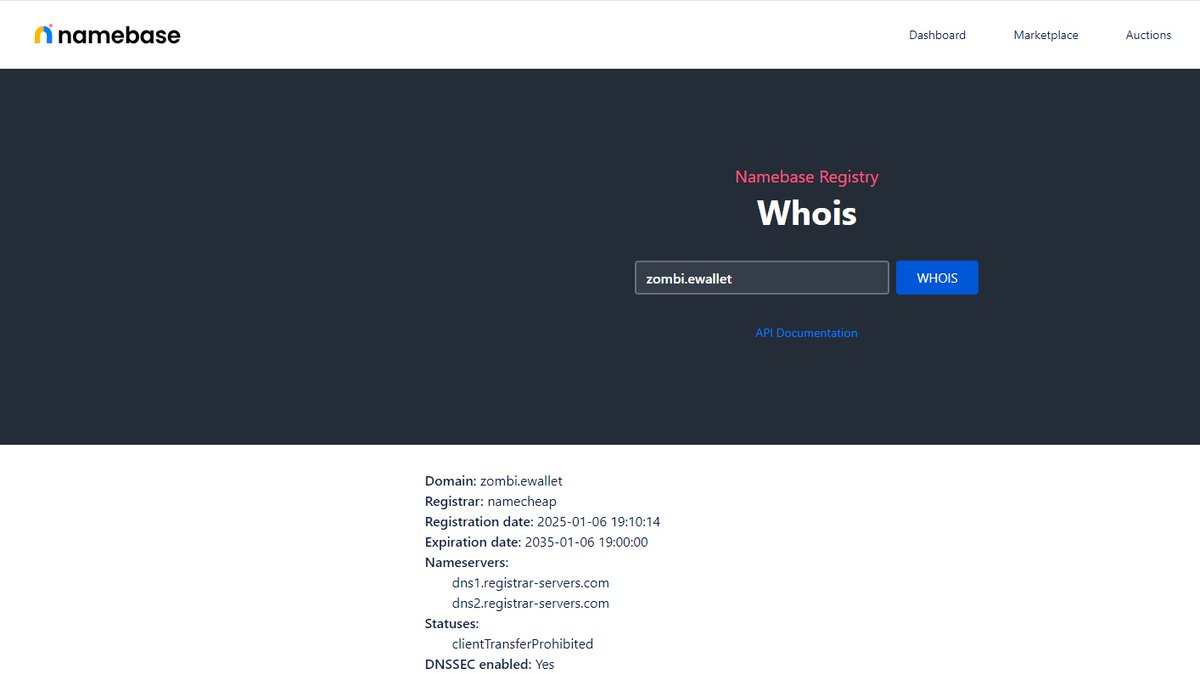Focus the domain search field
Viewport: 1200px width, 674px height.
[762, 278]
